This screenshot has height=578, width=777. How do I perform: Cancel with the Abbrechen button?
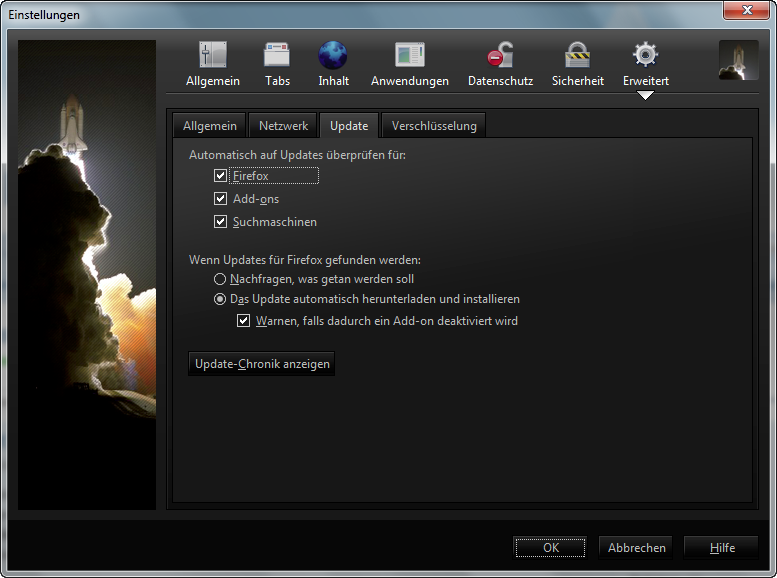636,548
